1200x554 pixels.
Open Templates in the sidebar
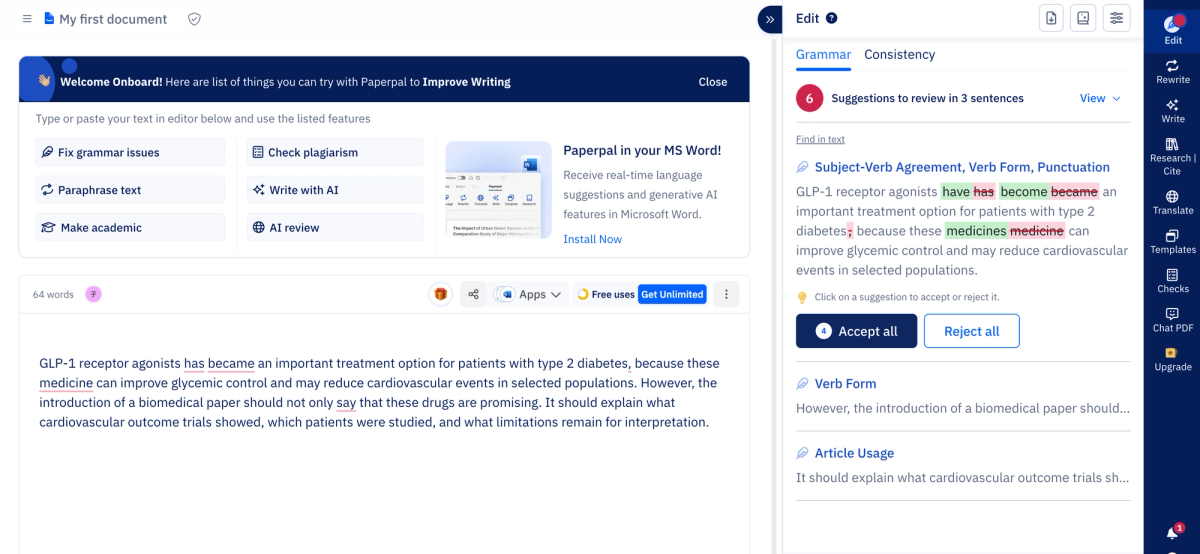click(1173, 241)
